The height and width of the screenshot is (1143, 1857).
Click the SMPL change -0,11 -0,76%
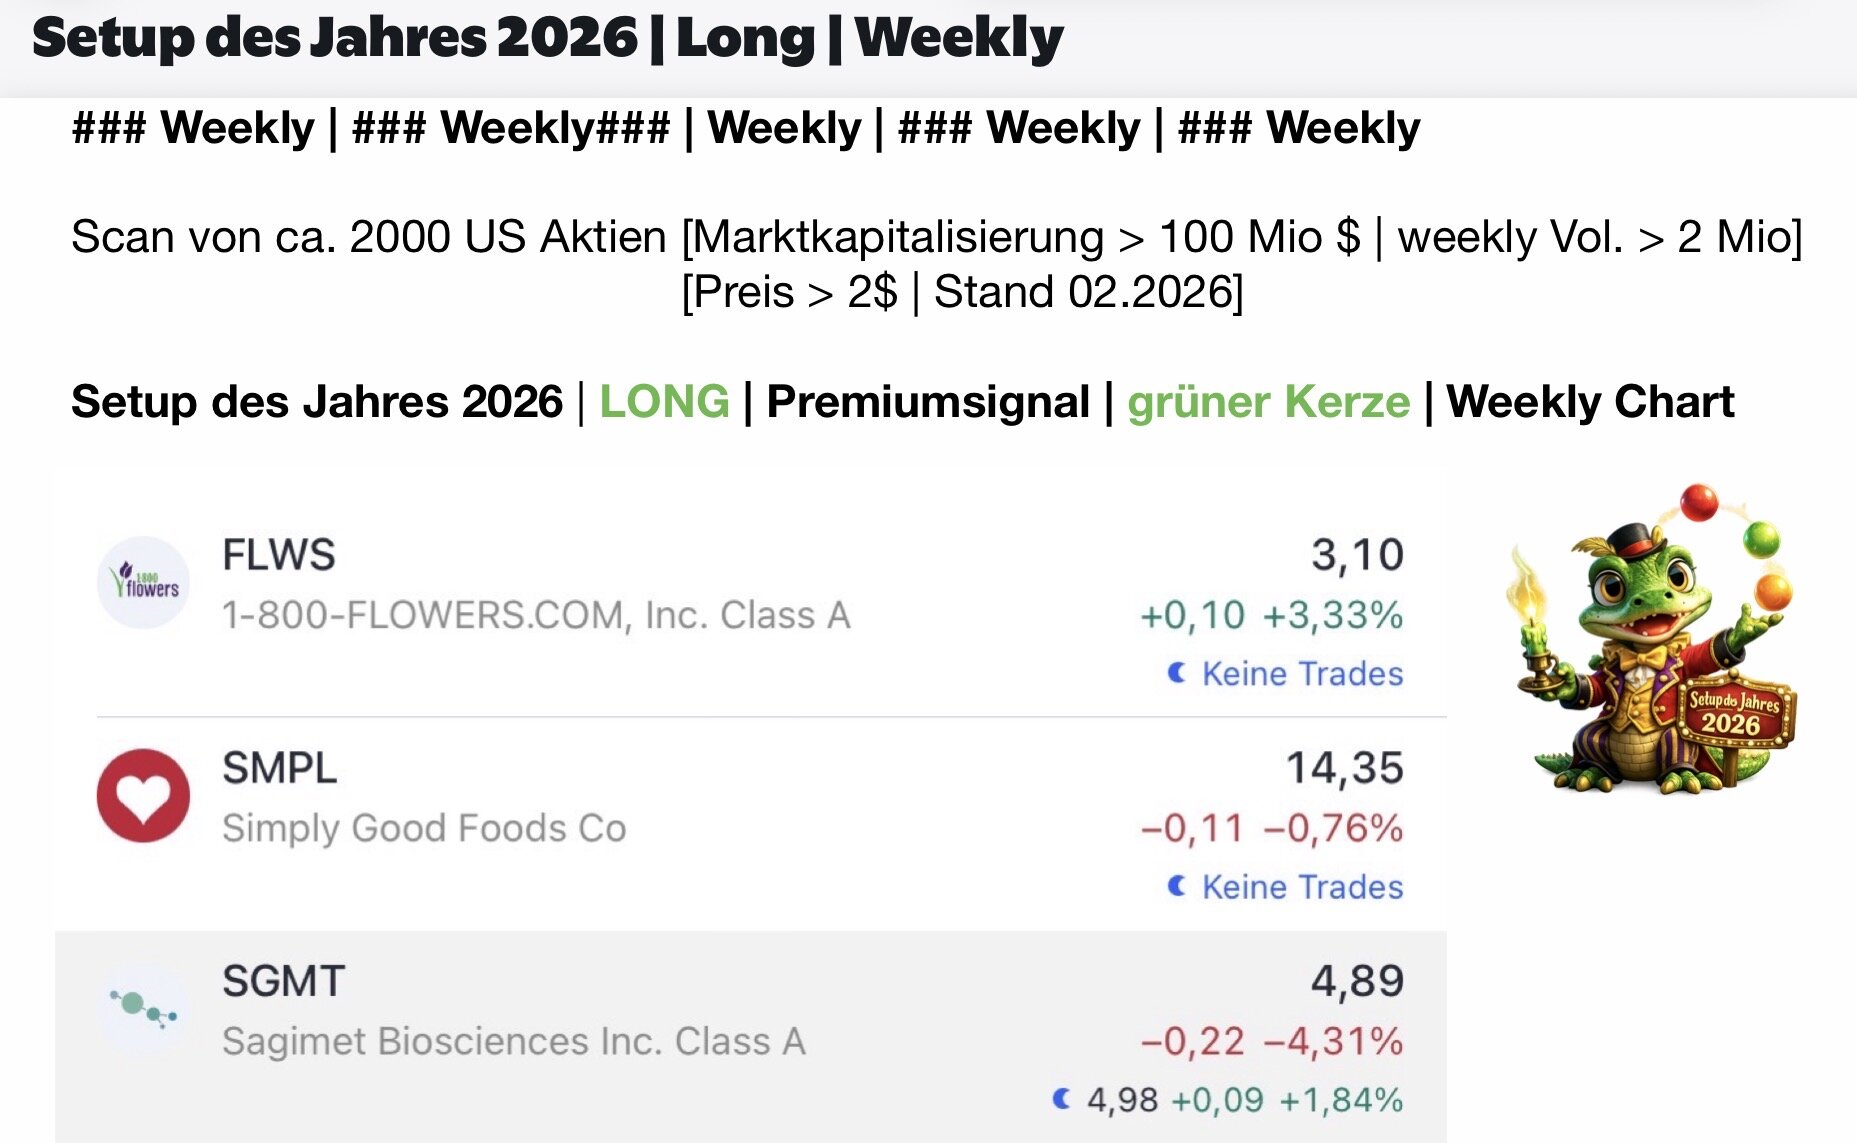[x=1271, y=828]
